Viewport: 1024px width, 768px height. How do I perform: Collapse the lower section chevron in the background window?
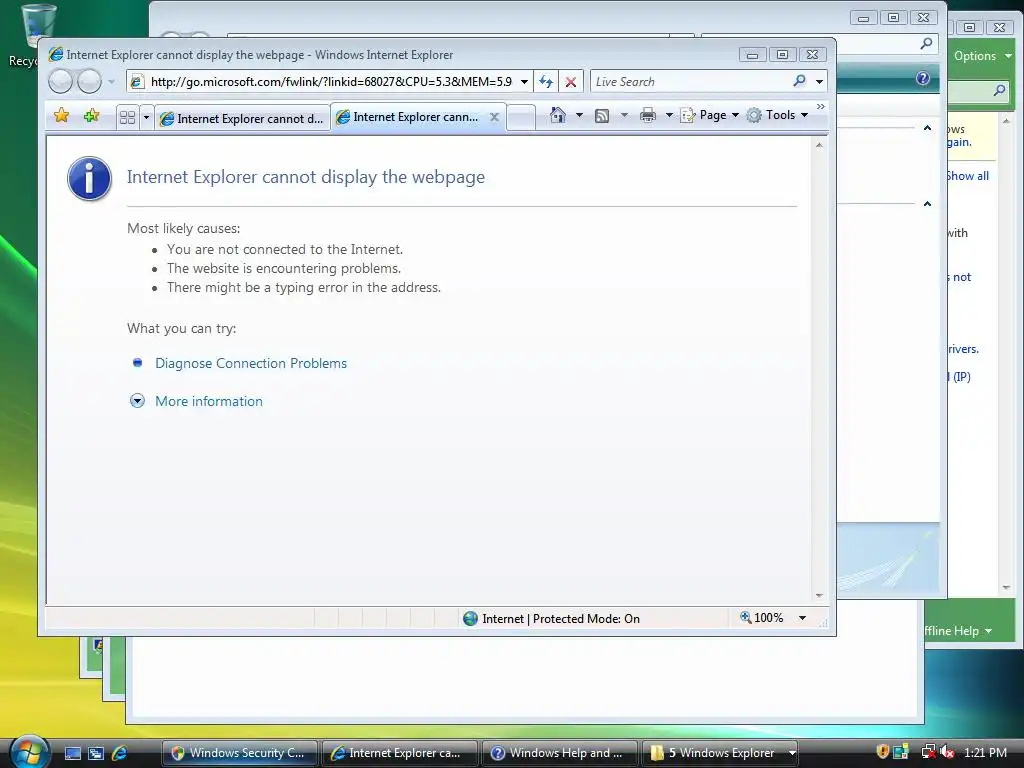point(927,204)
